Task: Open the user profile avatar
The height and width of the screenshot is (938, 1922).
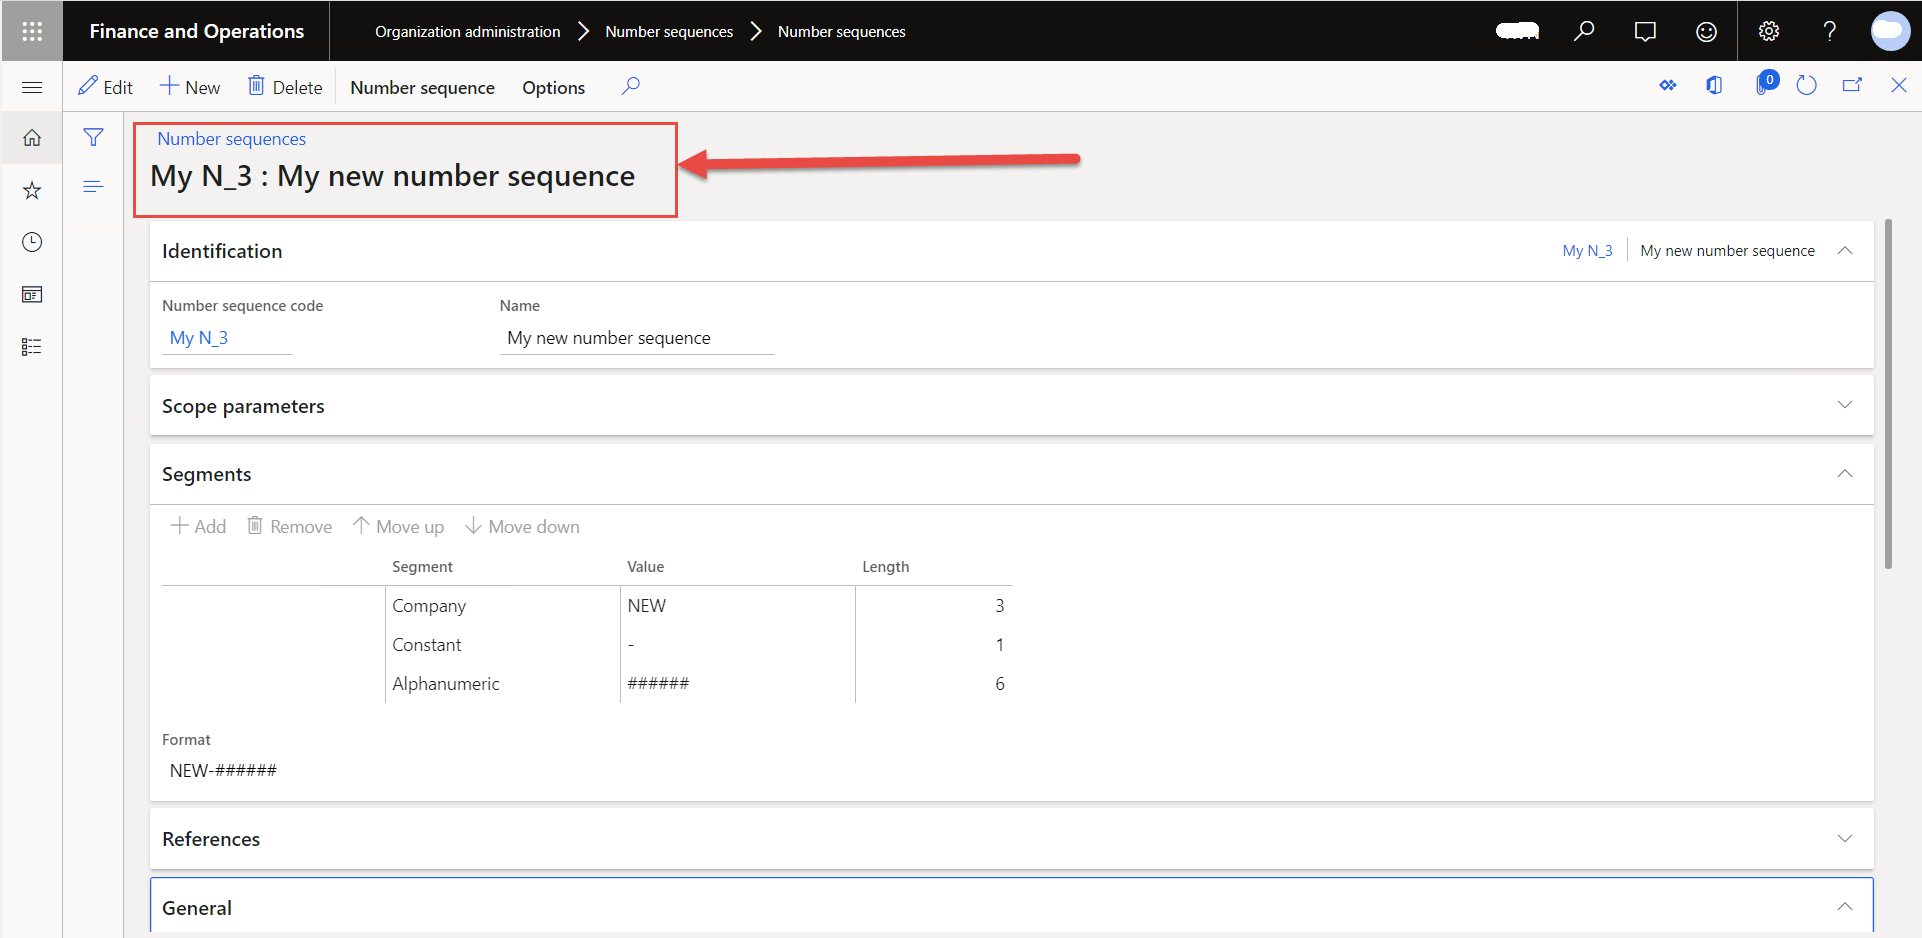Action: [1890, 31]
